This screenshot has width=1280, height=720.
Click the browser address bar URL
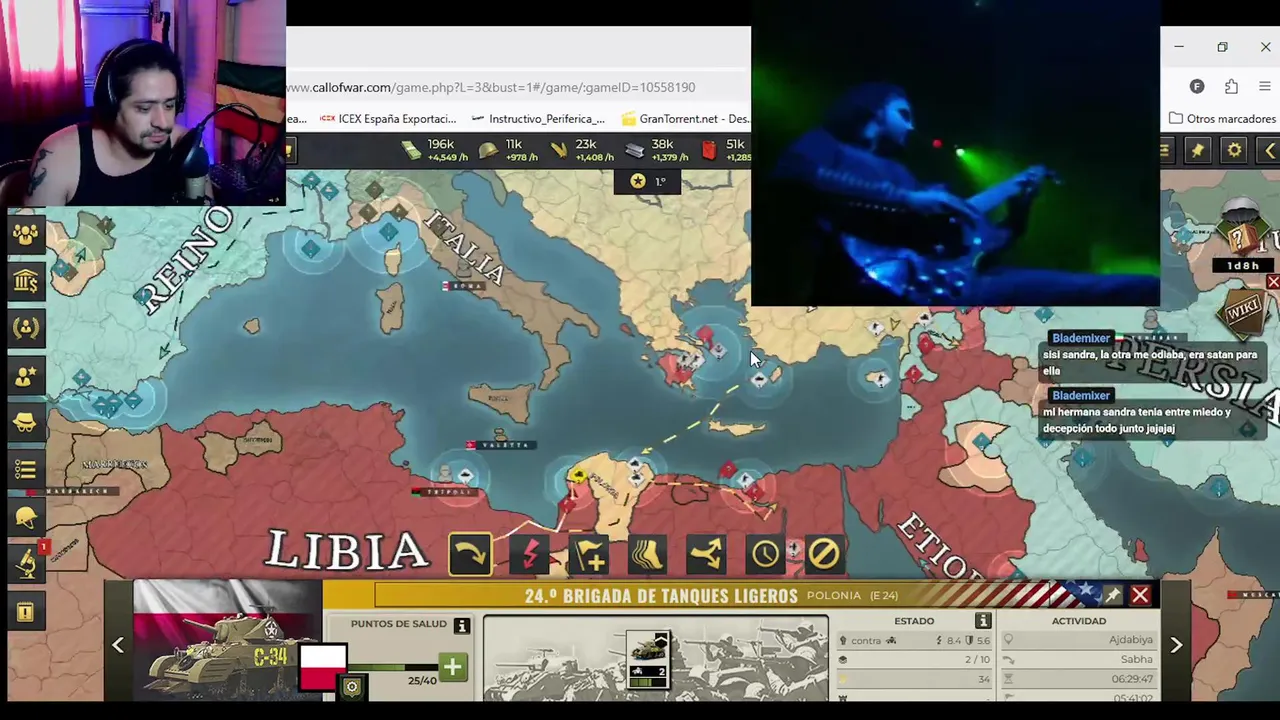tap(490, 87)
